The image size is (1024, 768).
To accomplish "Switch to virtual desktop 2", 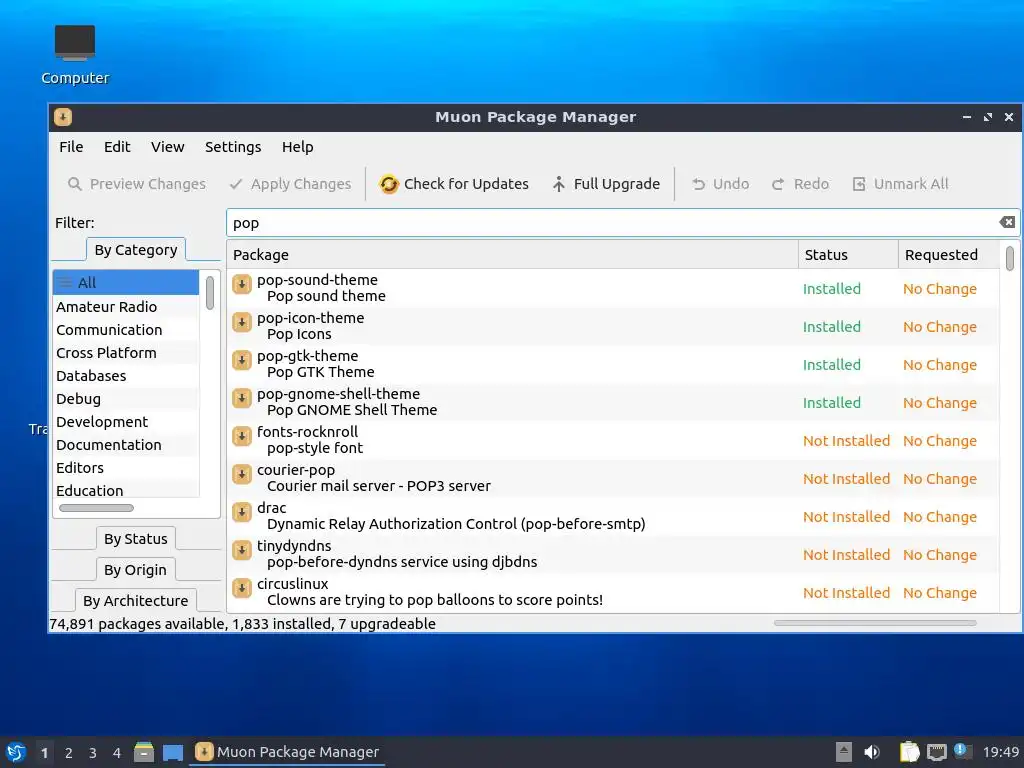I will [69, 753].
